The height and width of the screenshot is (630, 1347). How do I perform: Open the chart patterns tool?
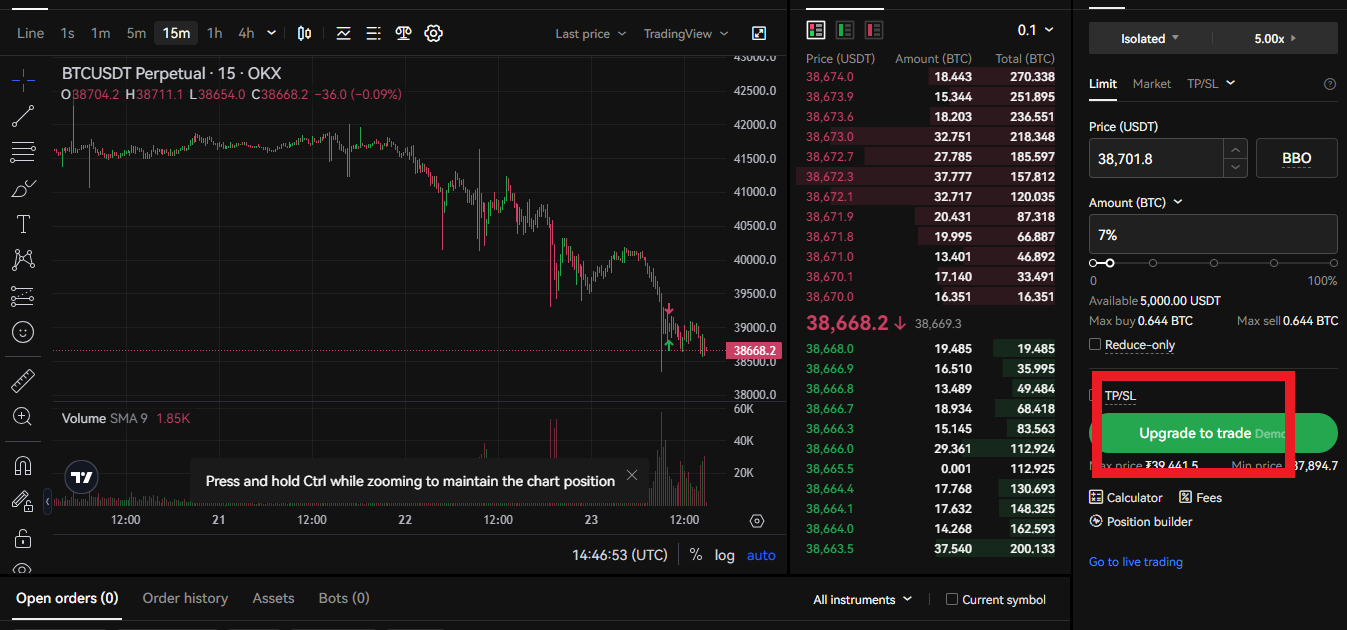(23, 260)
